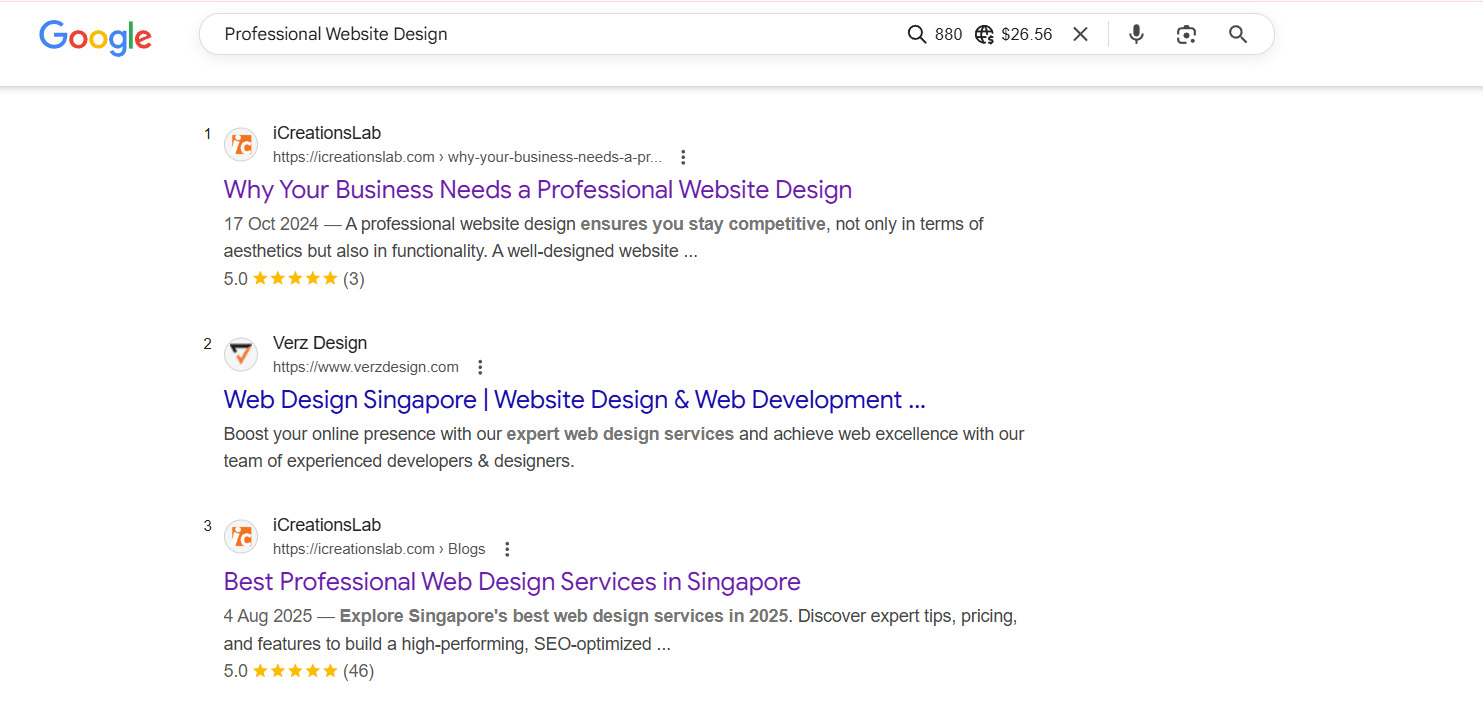
Task: Click the https://www.verzdesign.com URL
Action: coord(365,367)
